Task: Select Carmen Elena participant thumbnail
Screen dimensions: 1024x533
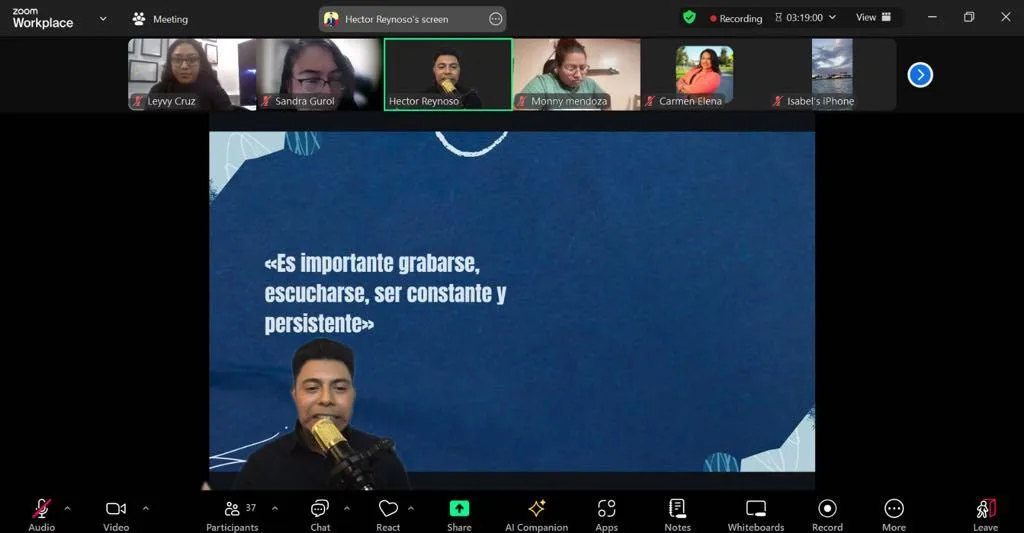Action: coord(705,74)
